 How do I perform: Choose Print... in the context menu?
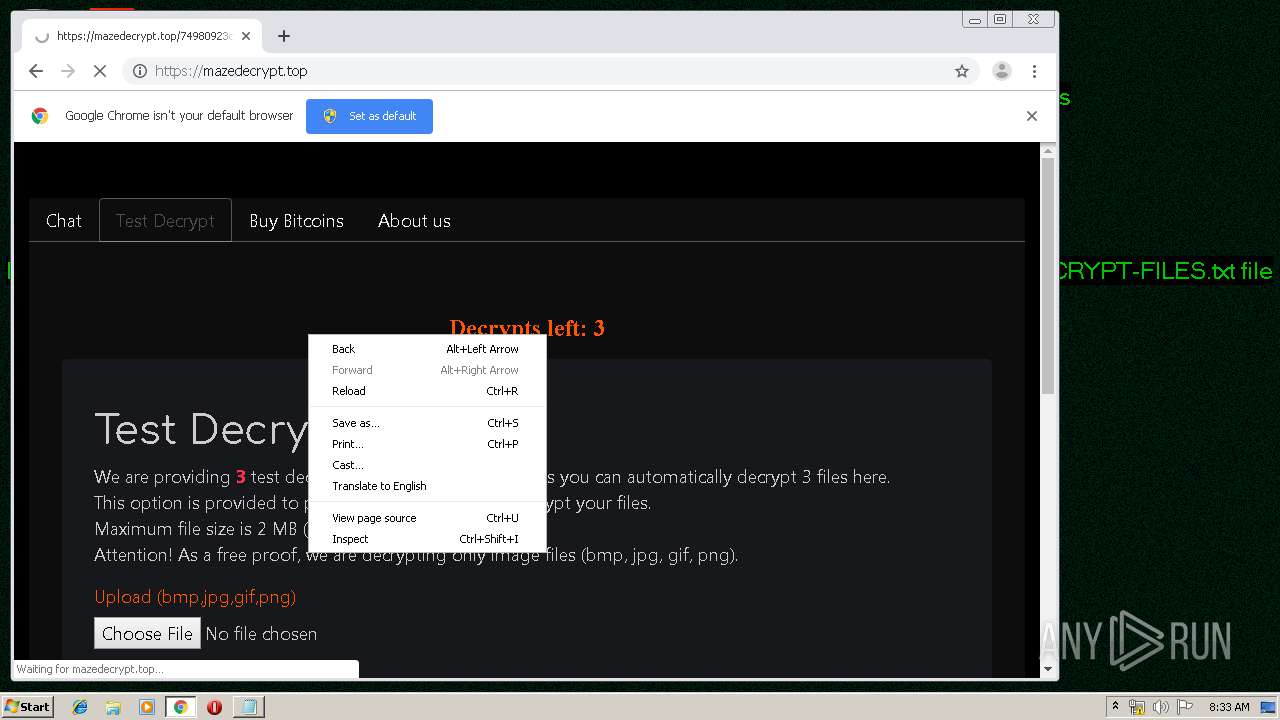coord(427,444)
